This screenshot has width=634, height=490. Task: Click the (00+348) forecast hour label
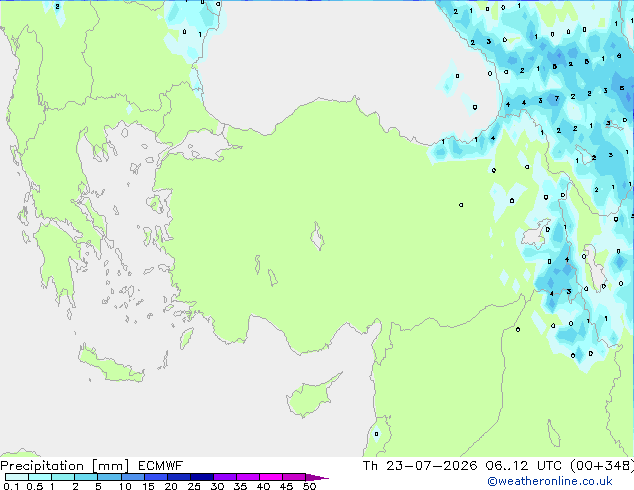[602, 466]
